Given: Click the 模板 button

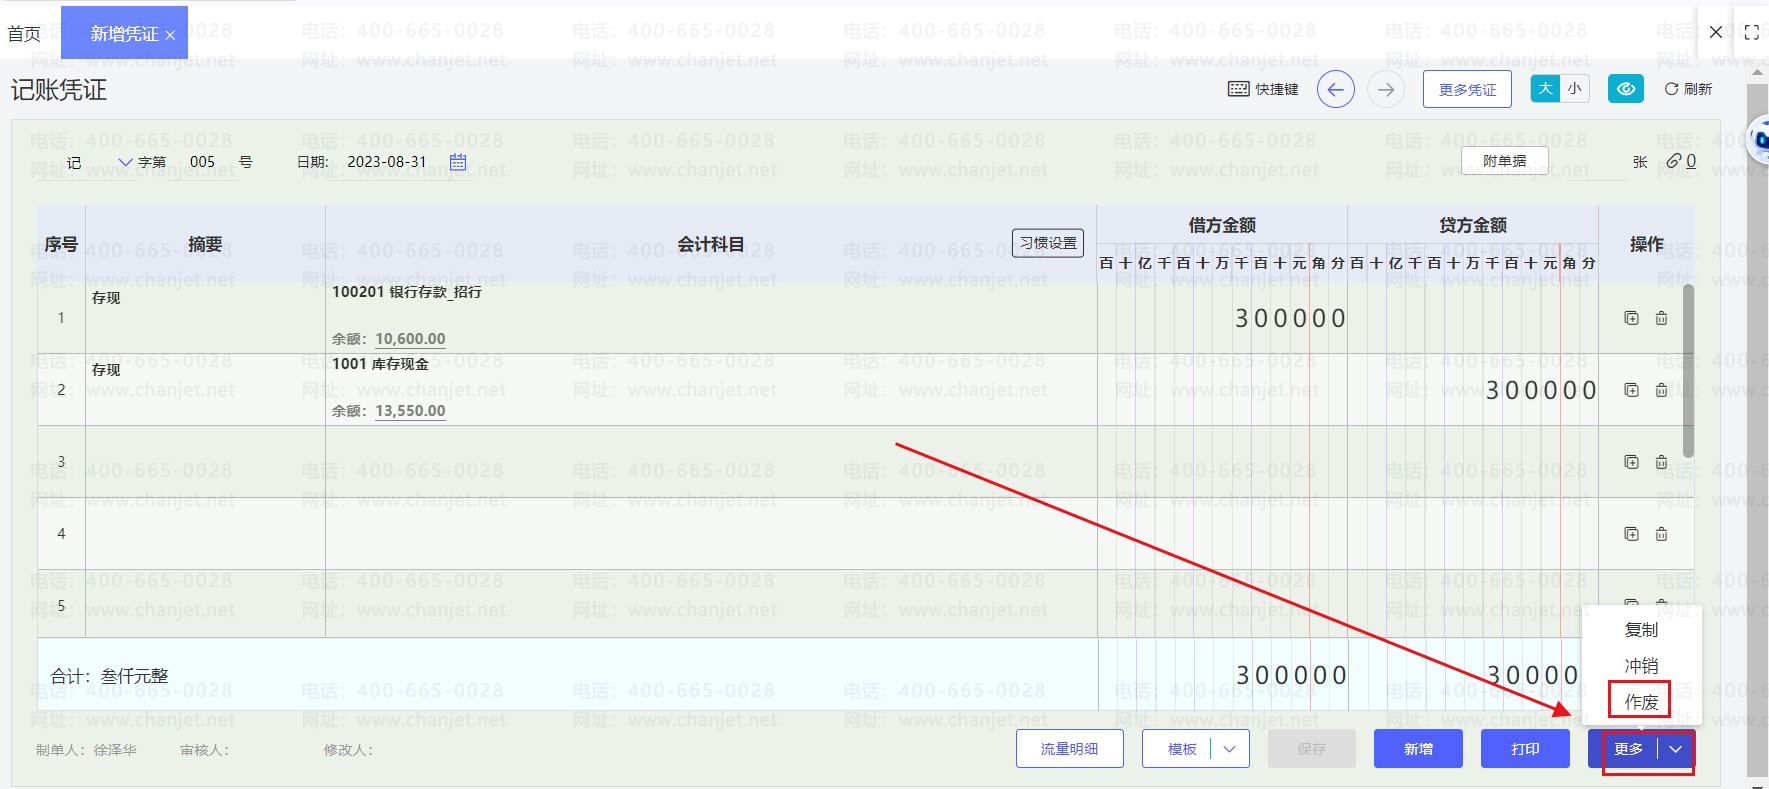Looking at the screenshot, I should 1182,749.
